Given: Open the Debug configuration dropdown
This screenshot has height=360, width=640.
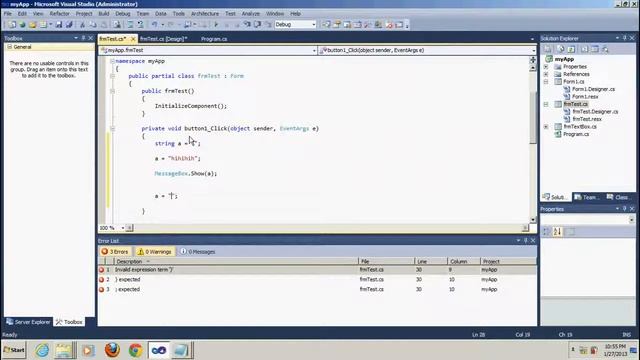Looking at the screenshot, I should pos(313,24).
